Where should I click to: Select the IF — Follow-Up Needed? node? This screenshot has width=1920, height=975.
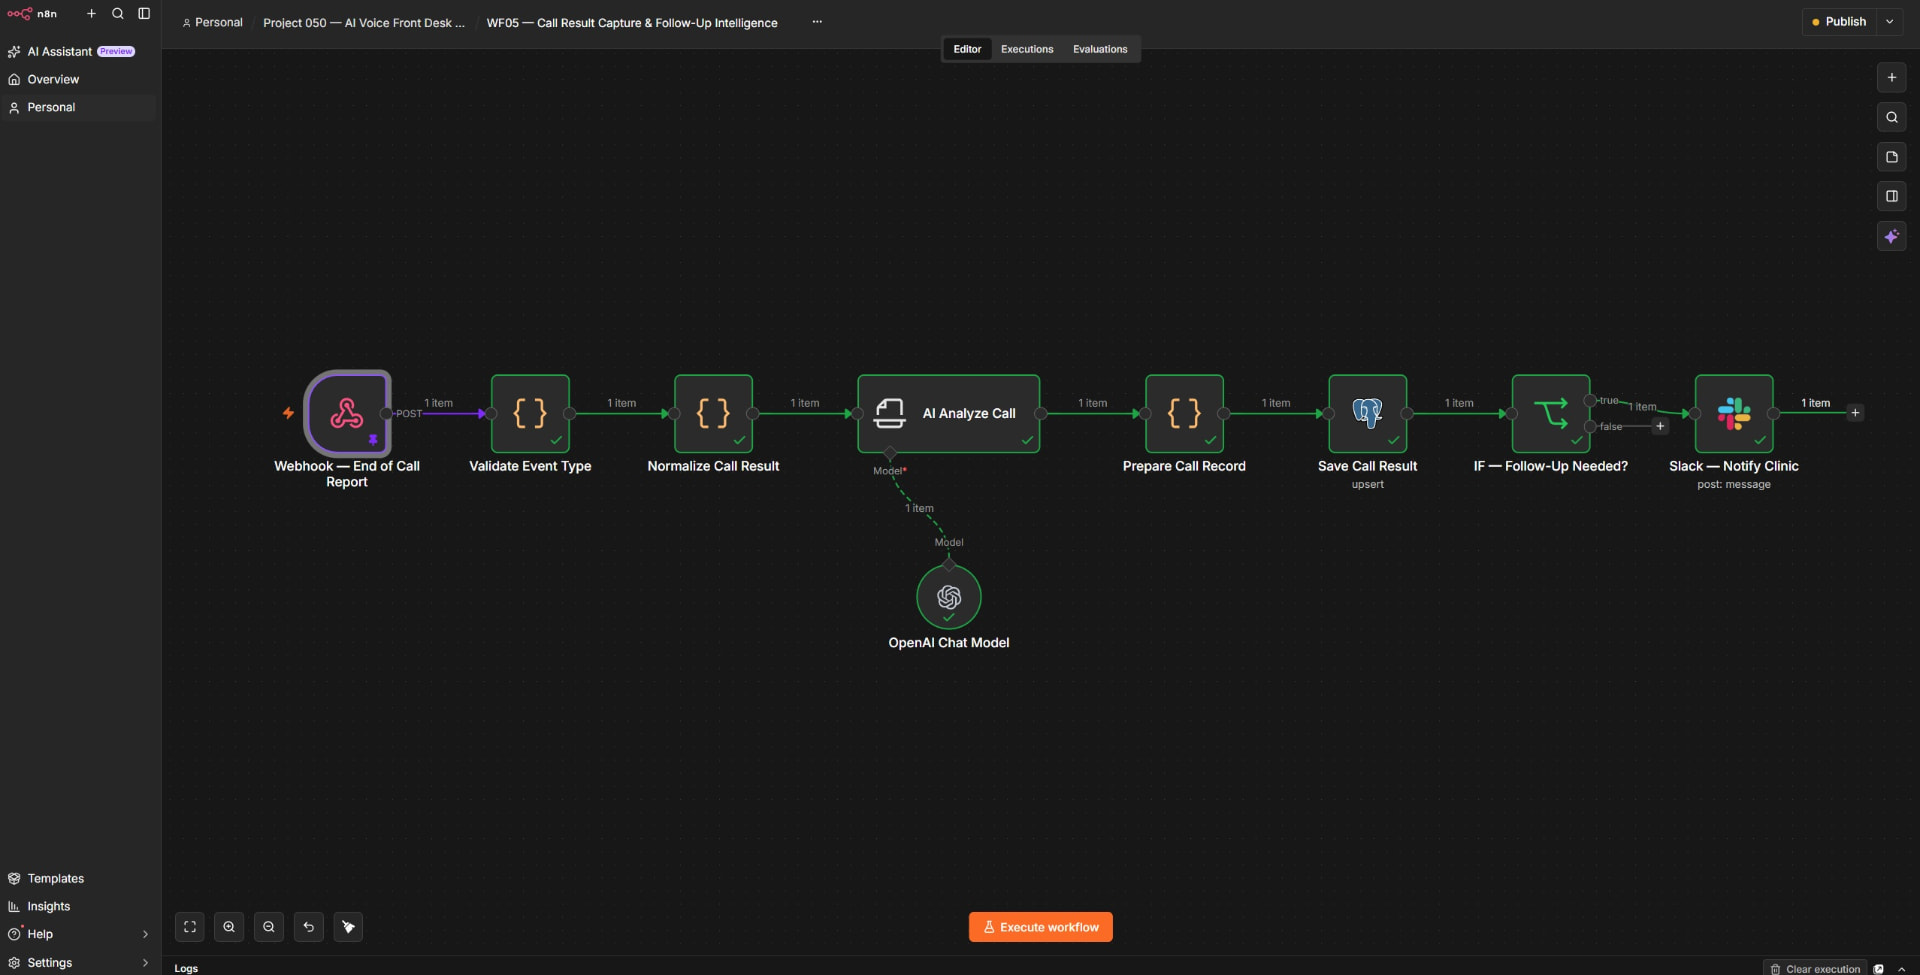1550,413
